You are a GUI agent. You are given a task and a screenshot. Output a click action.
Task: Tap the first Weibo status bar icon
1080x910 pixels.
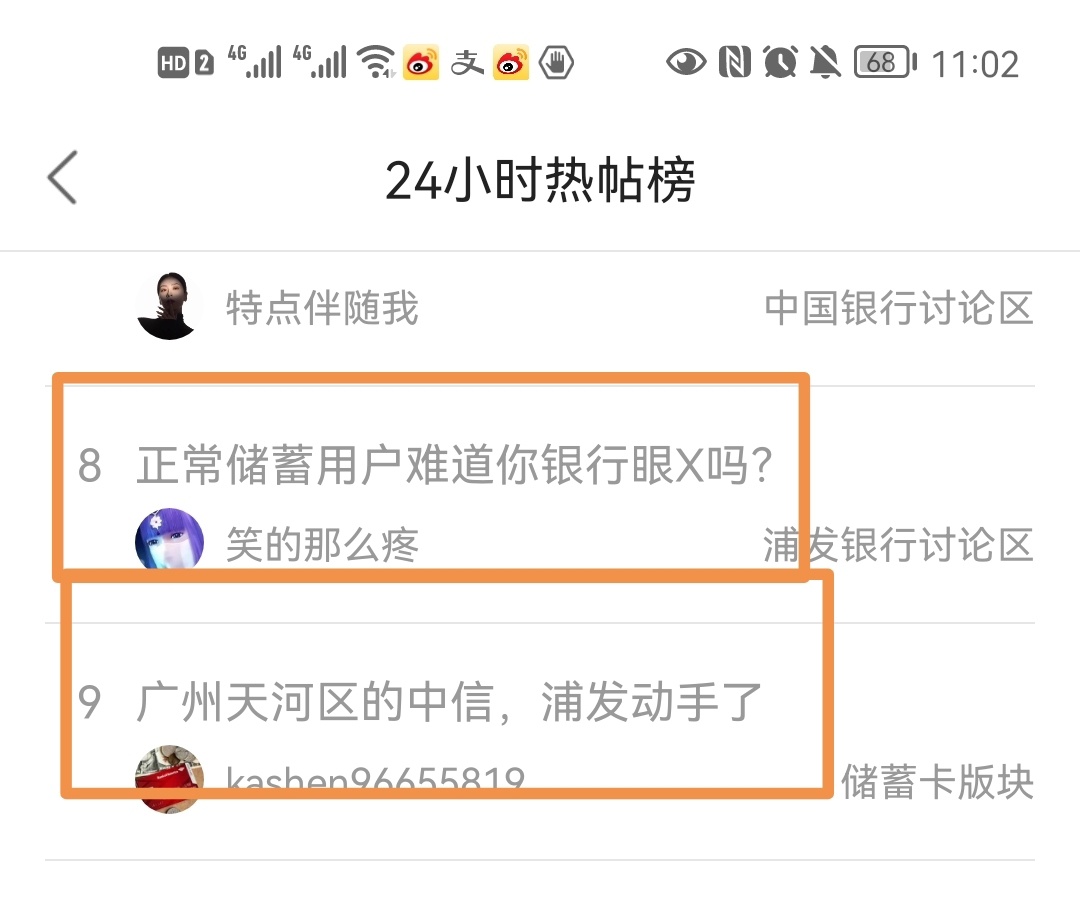point(421,63)
